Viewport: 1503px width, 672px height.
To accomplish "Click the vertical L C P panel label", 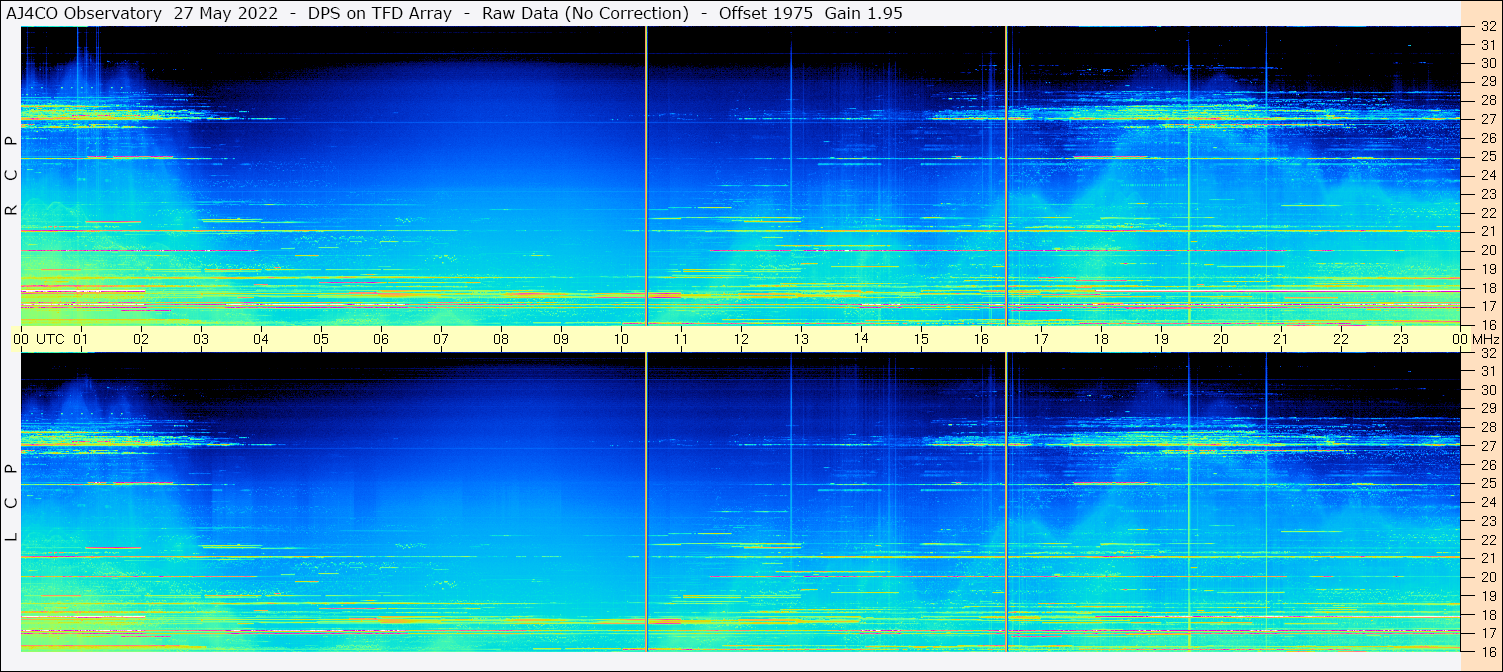I will pos(11,503).
